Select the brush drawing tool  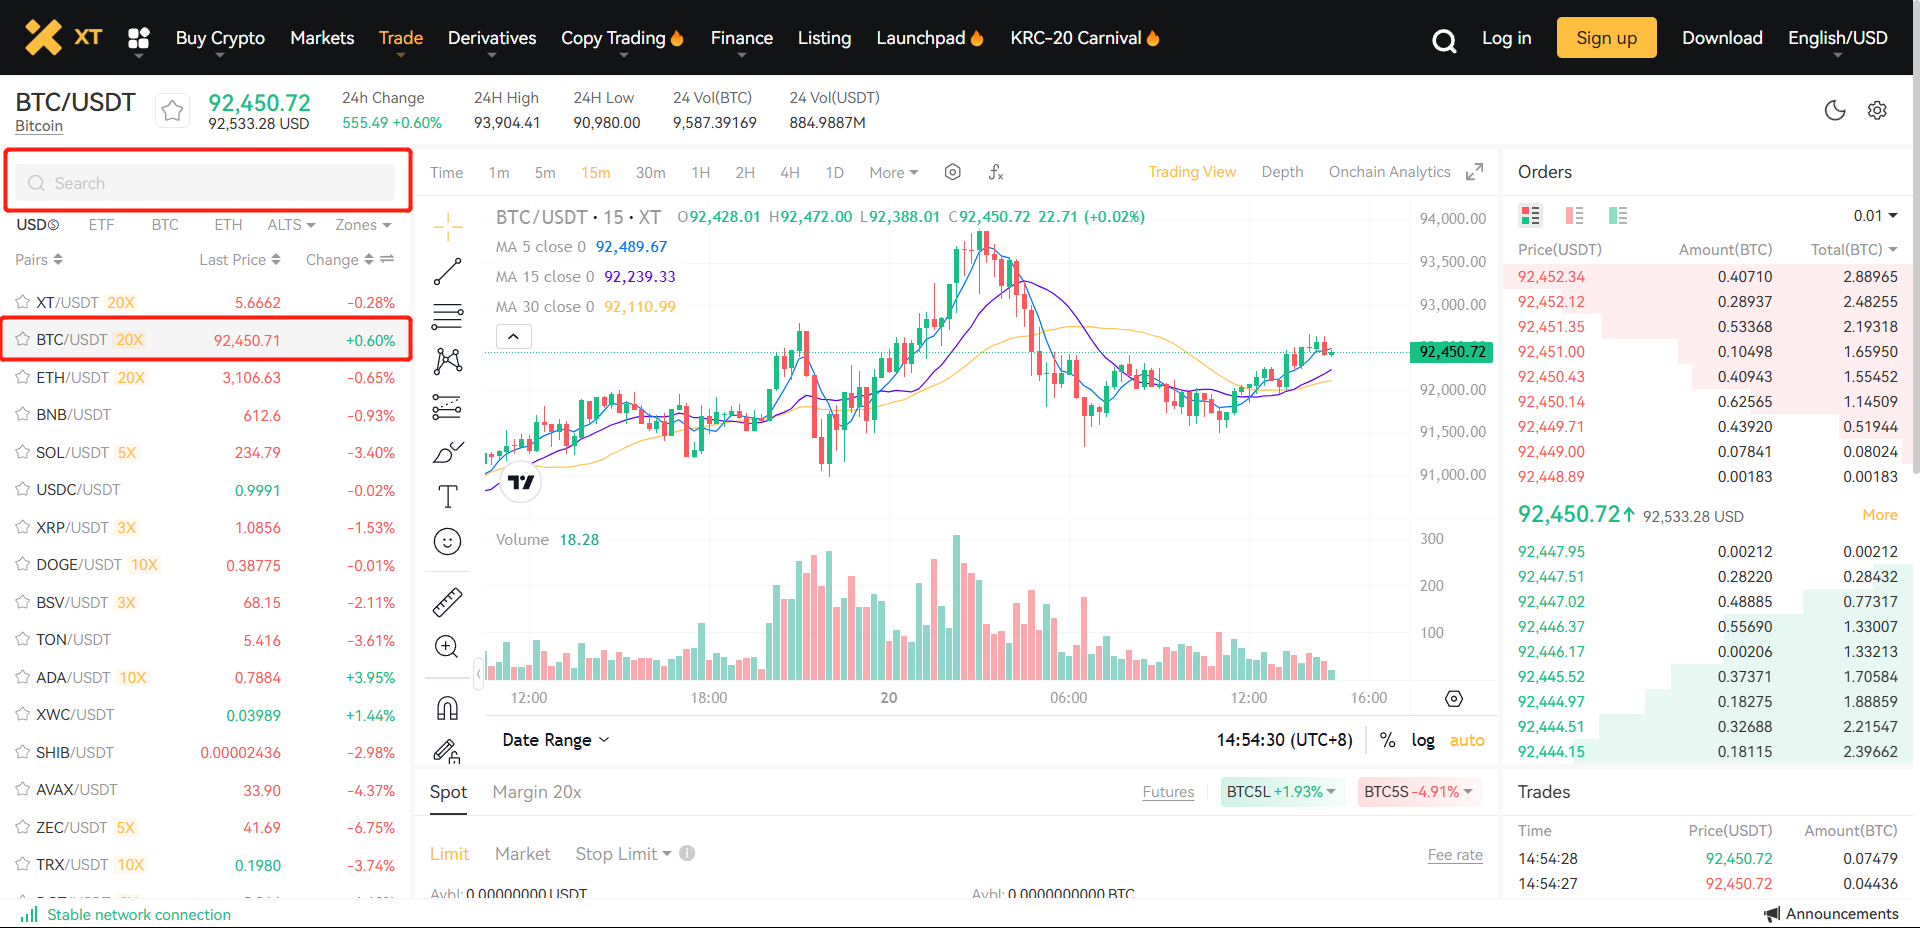(x=447, y=452)
